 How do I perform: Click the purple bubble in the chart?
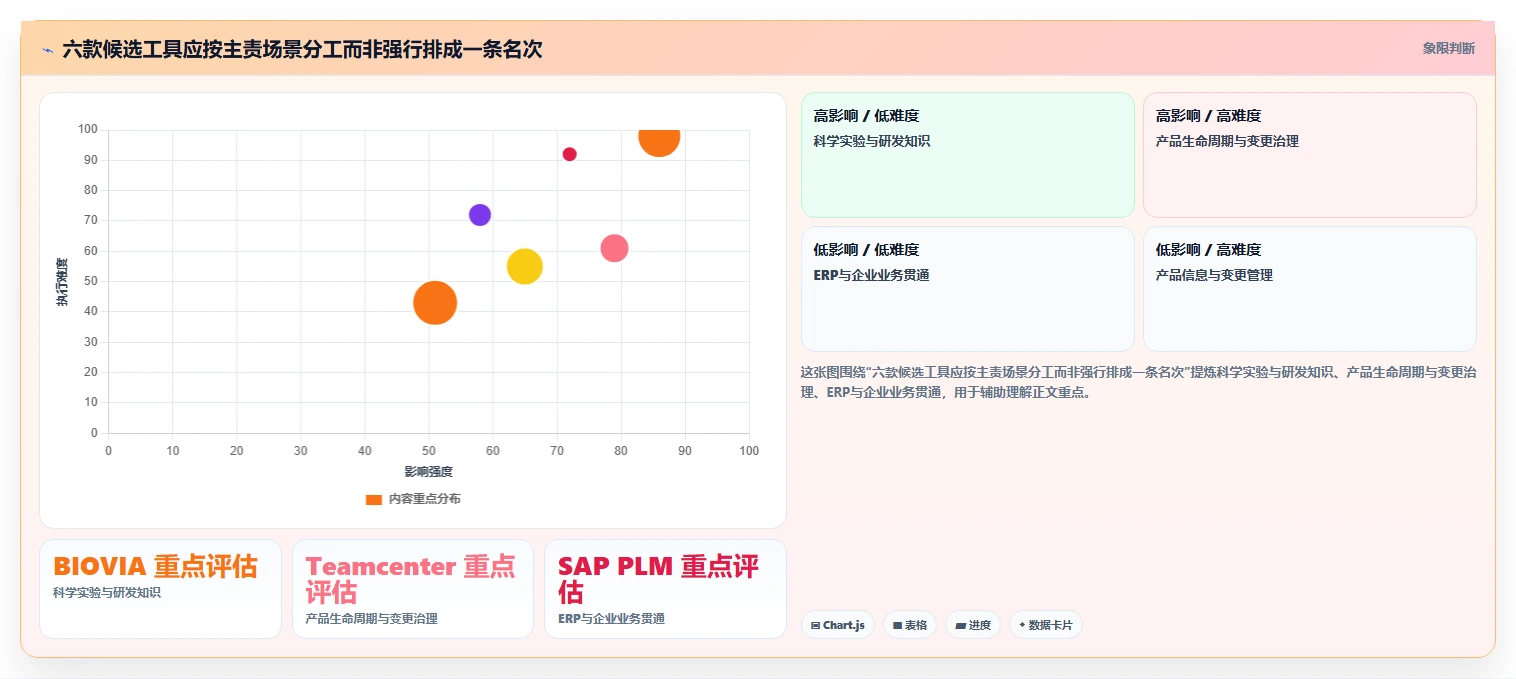click(x=480, y=215)
